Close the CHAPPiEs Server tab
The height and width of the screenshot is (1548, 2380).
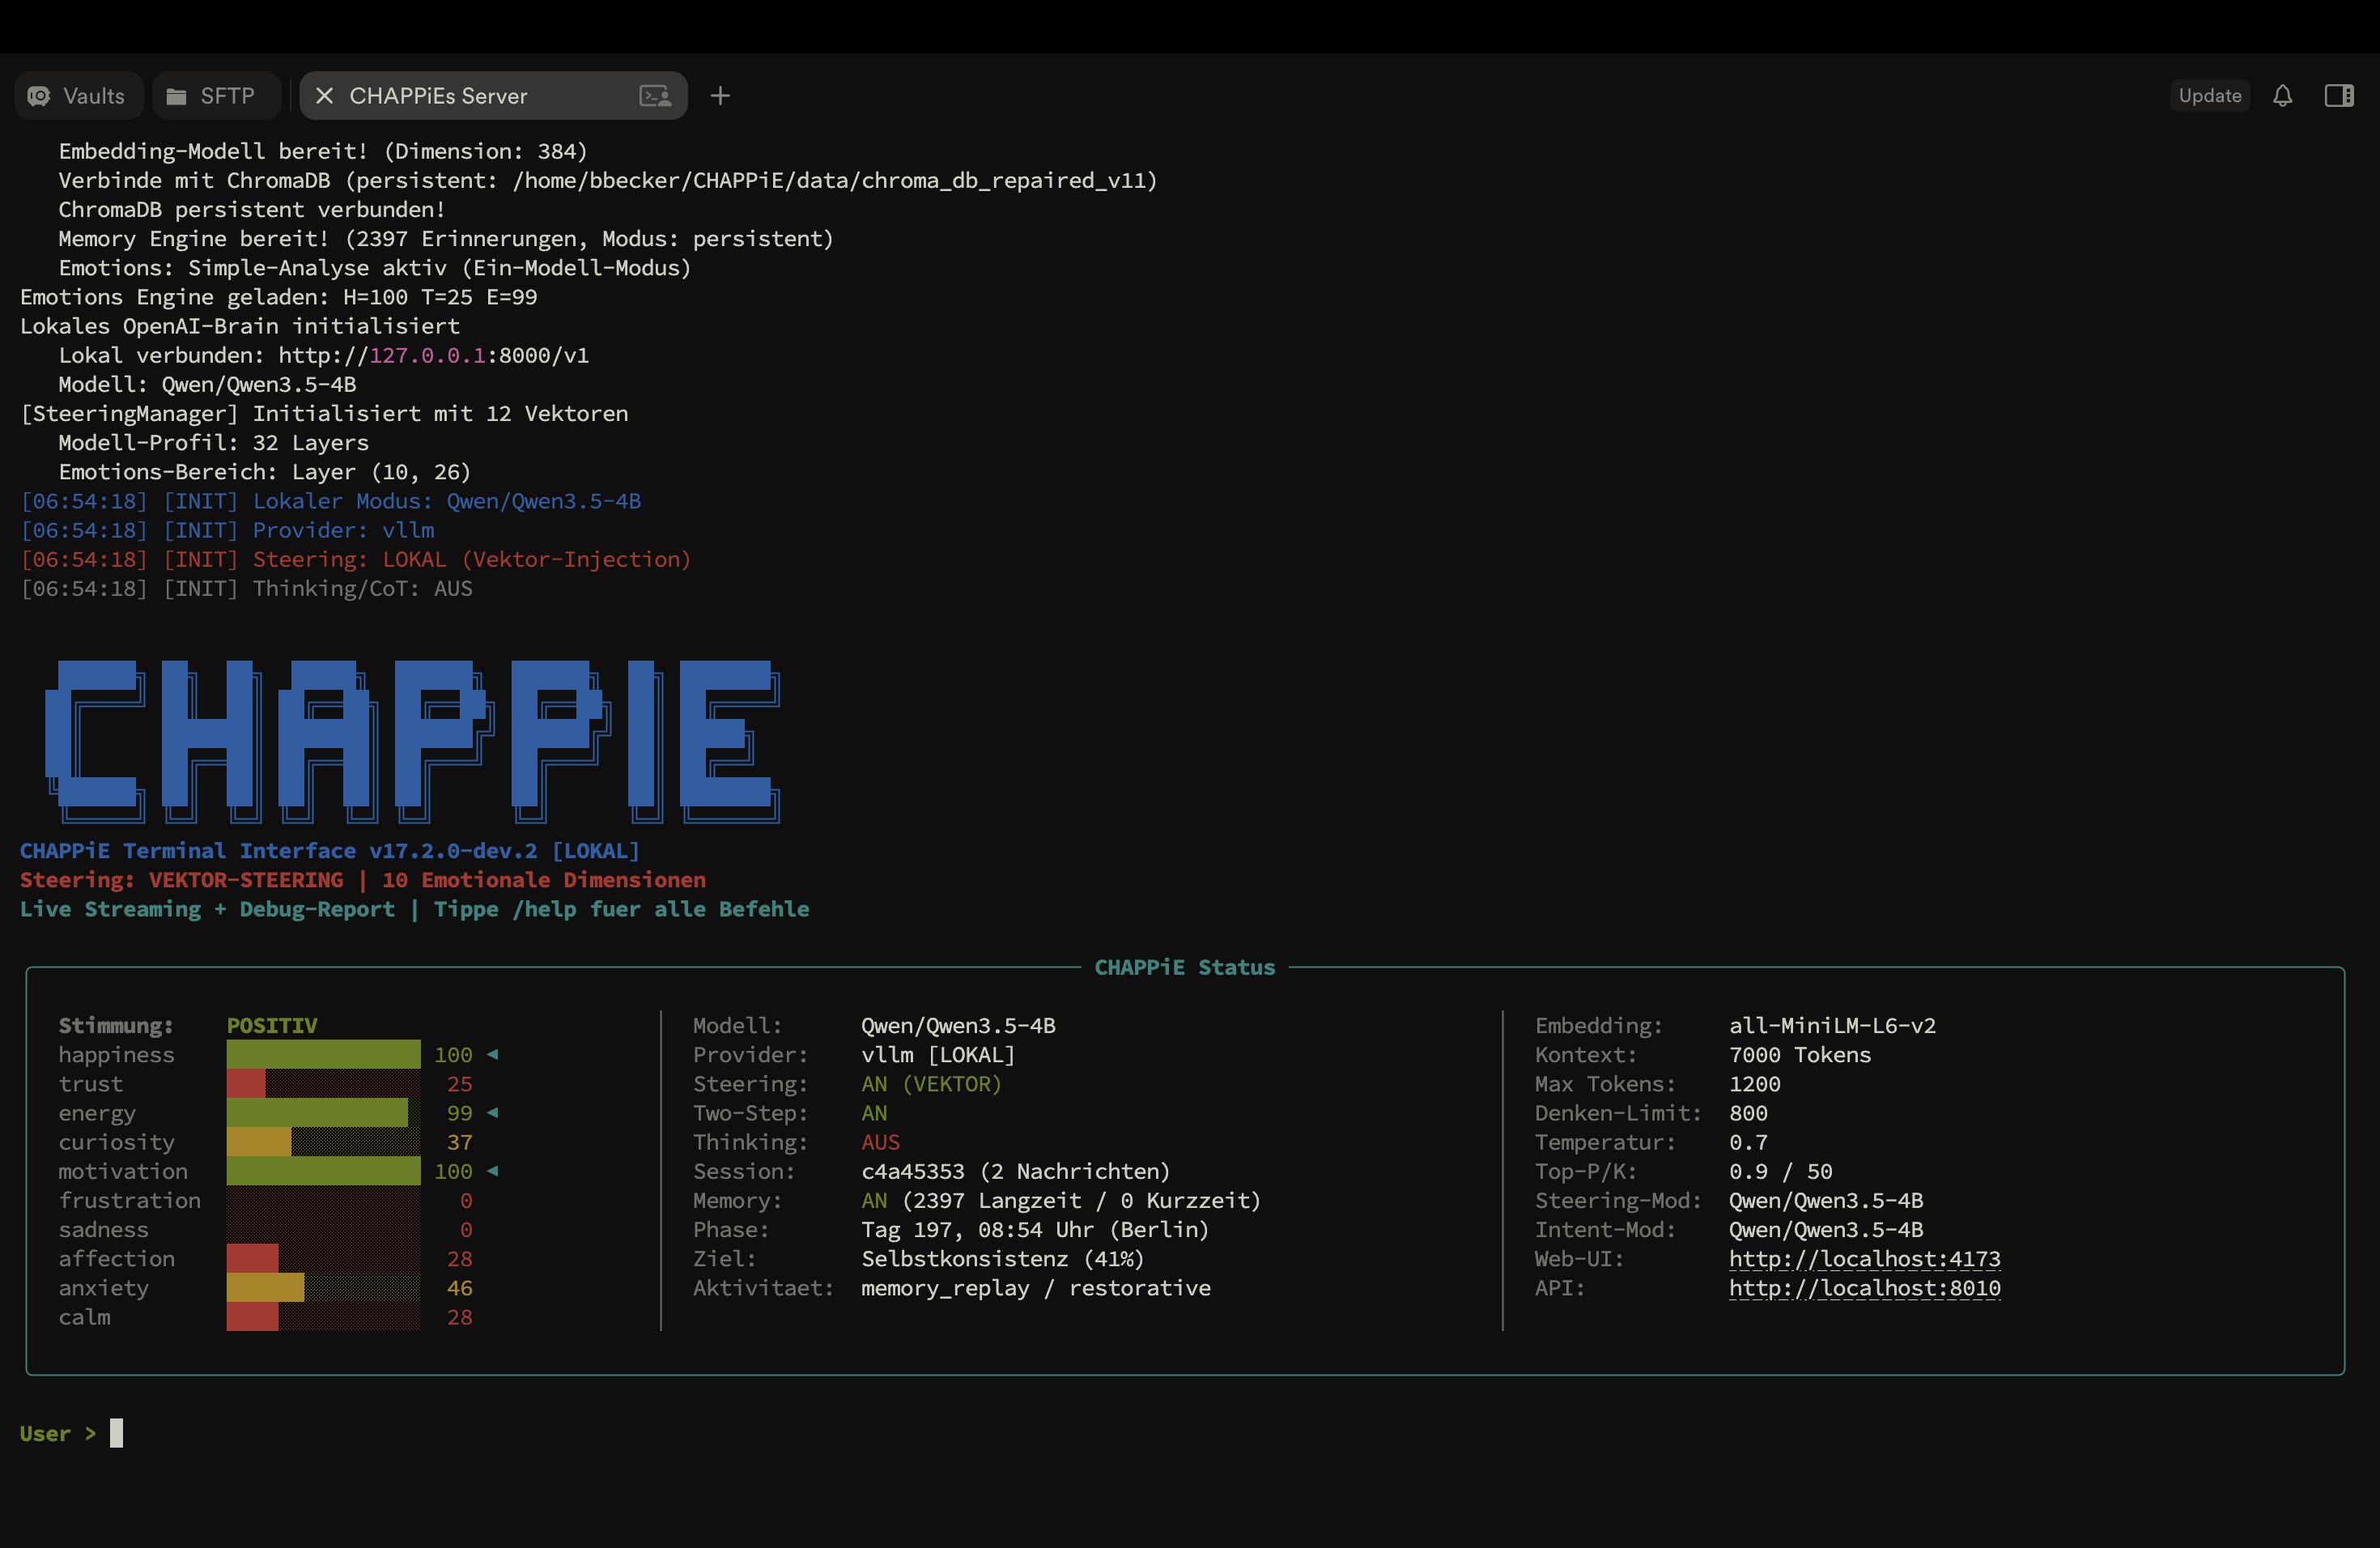point(324,96)
